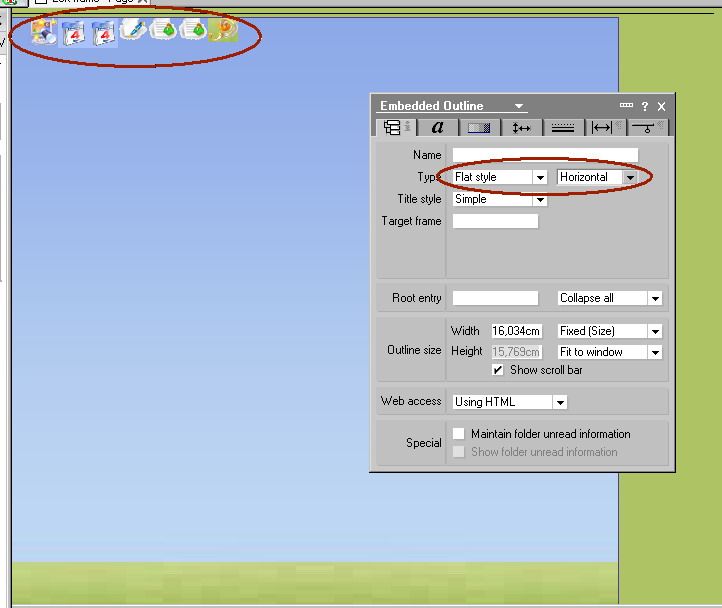Click the orange swirl outline icon at right
This screenshot has height=608, width=722.
point(223,30)
